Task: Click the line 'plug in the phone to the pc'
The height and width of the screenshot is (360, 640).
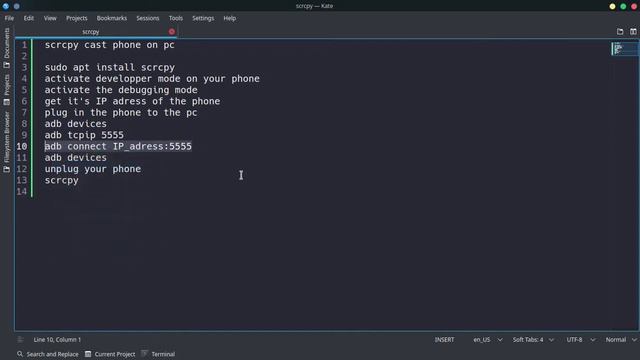Action: tap(121, 113)
